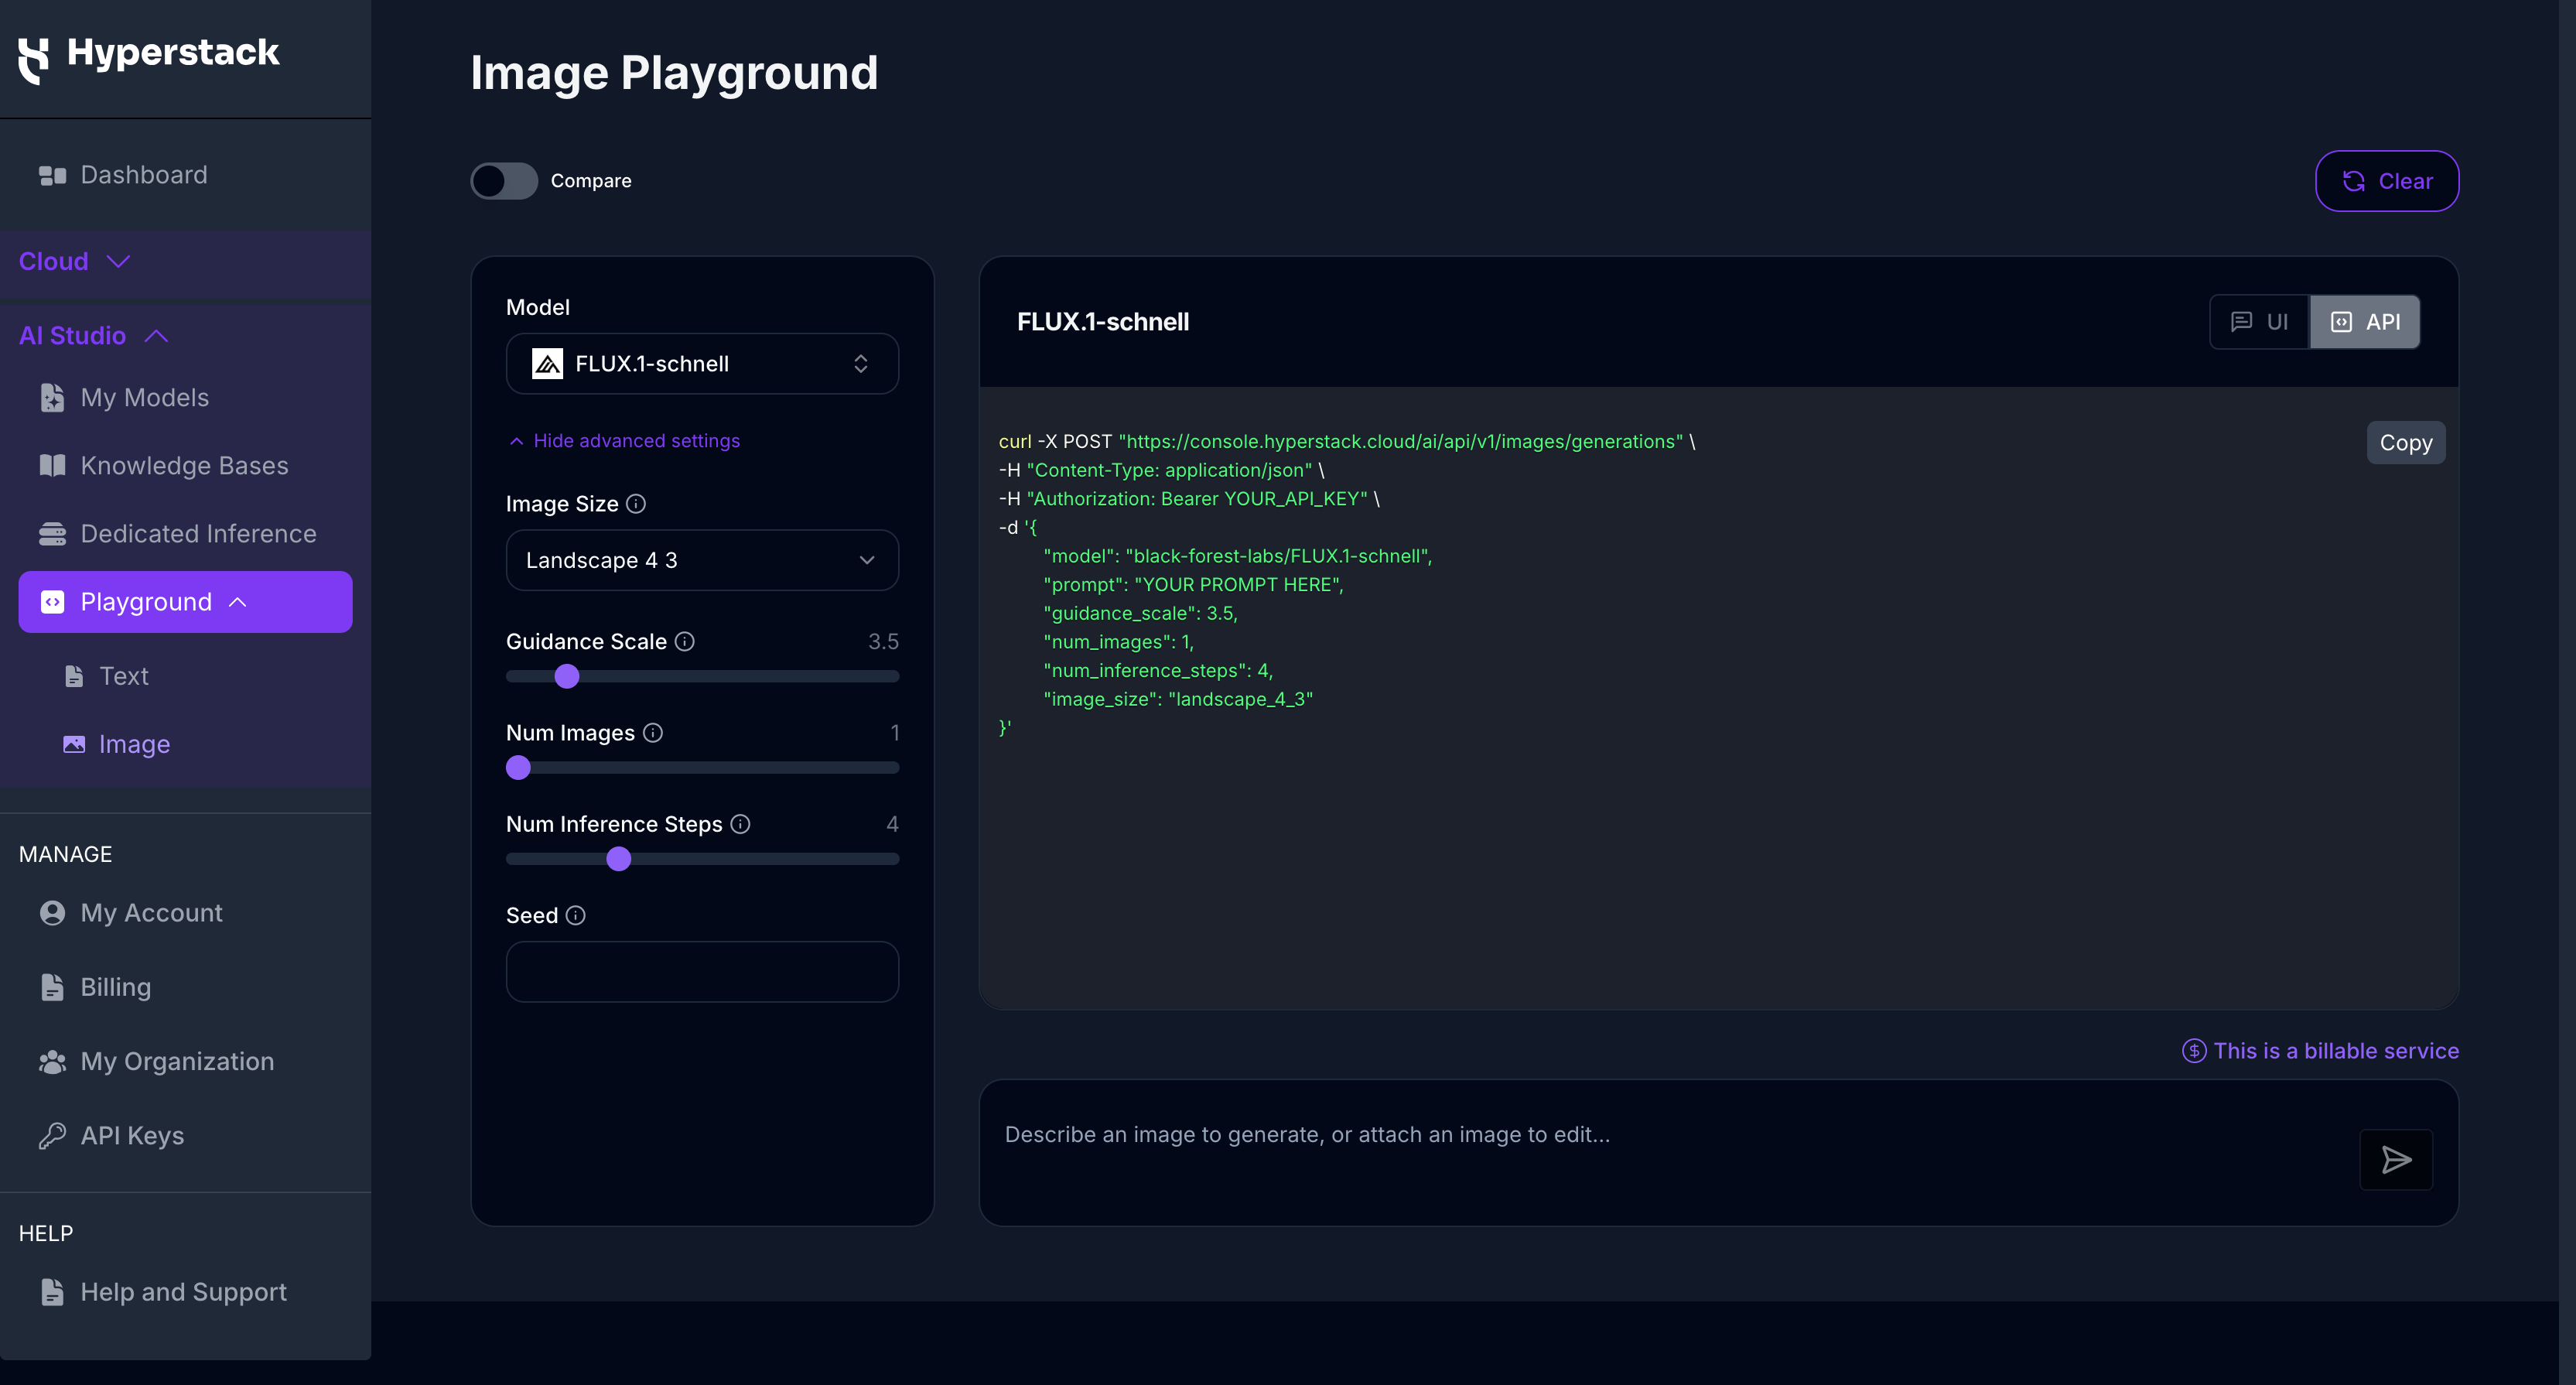The width and height of the screenshot is (2576, 1385).
Task: Click the Help and Support icon
Action: click(x=52, y=1291)
